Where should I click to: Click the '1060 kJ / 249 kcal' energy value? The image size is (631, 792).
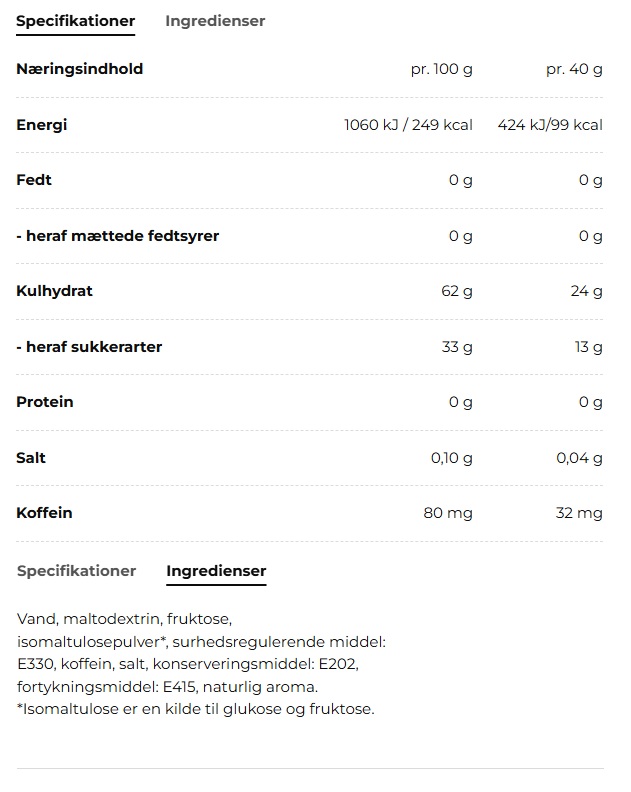tap(408, 125)
